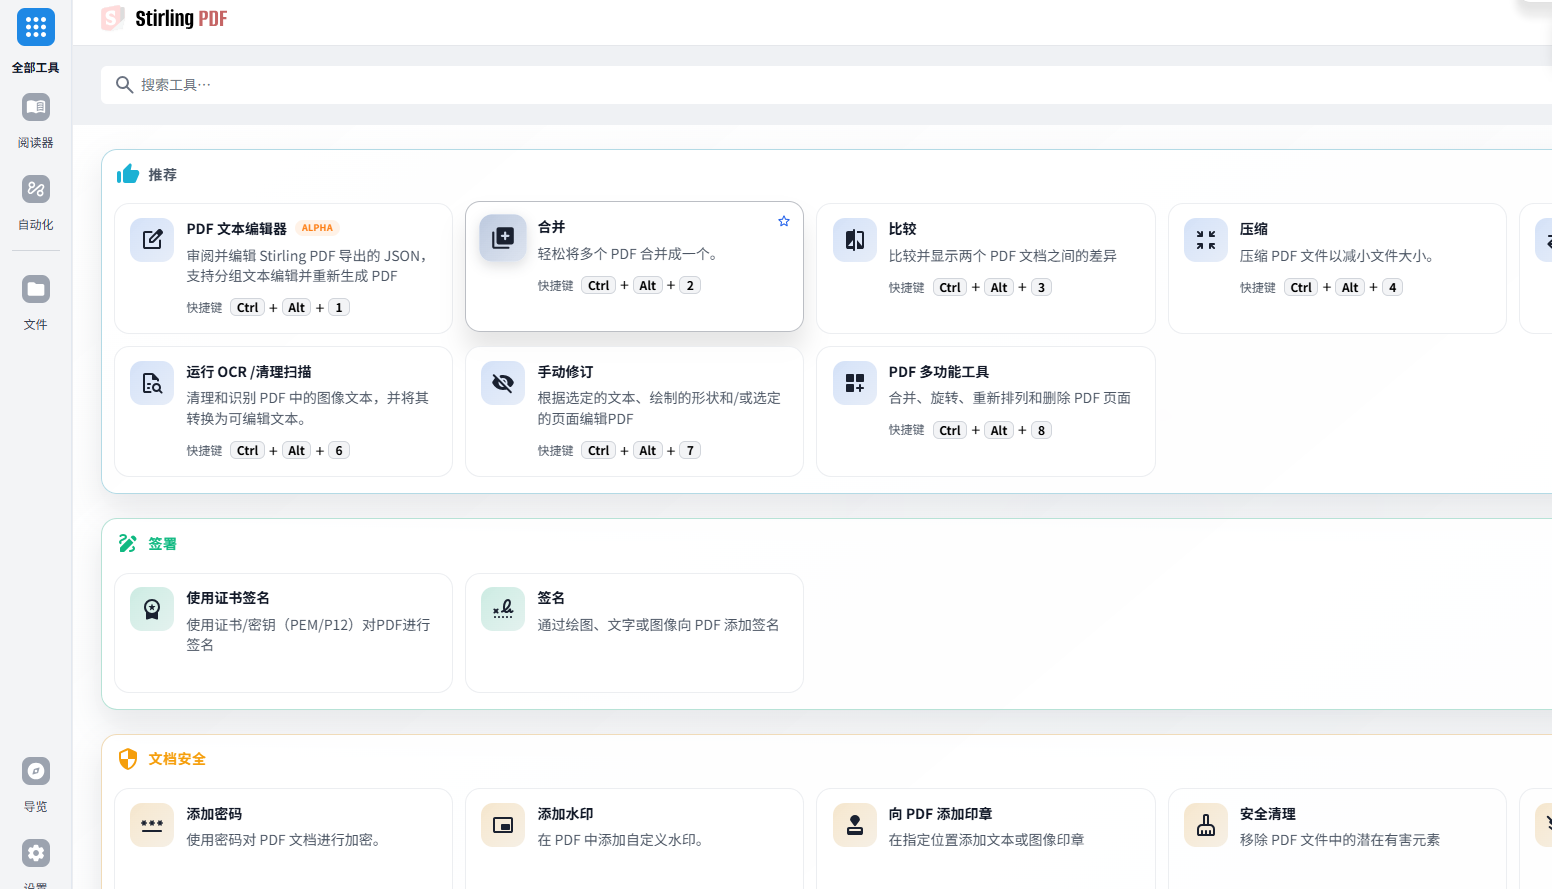
Task: Click the PDF 多功能工具 shortcut key 8 badge
Action: [x=1041, y=431]
